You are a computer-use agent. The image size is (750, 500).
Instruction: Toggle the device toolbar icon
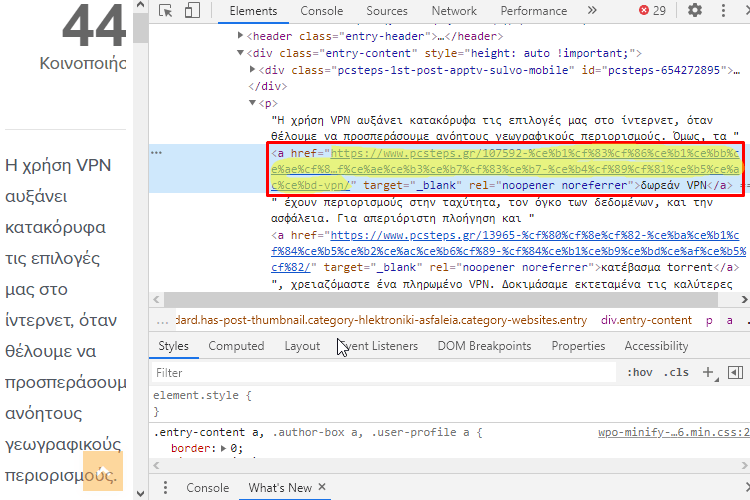192,11
